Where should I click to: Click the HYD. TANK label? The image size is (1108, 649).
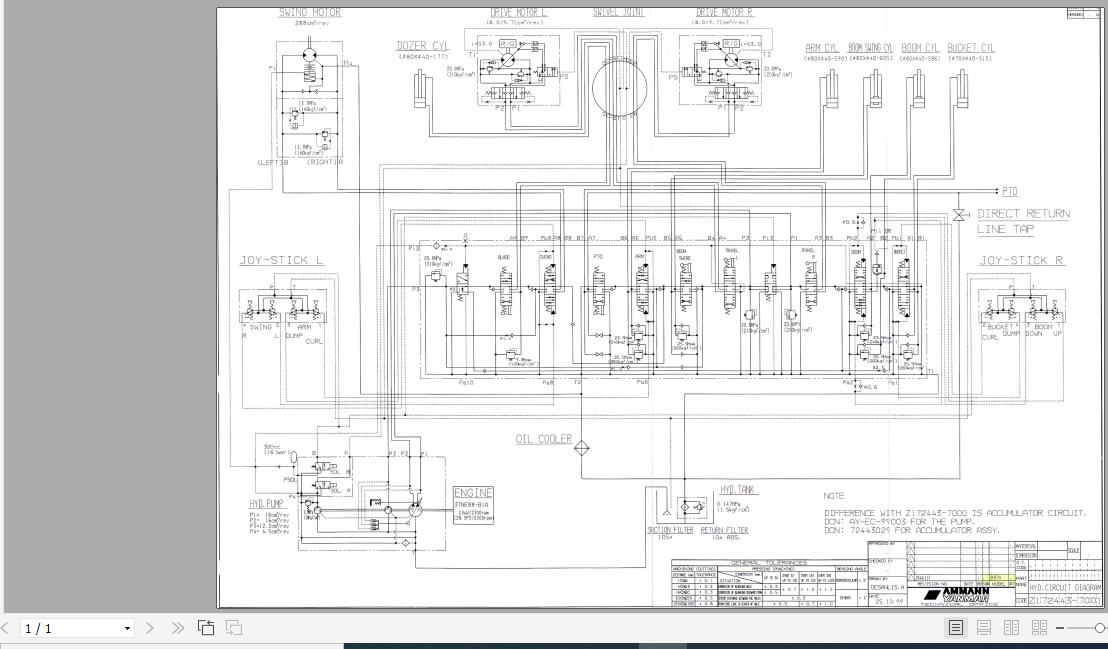pyautogui.click(x=737, y=490)
